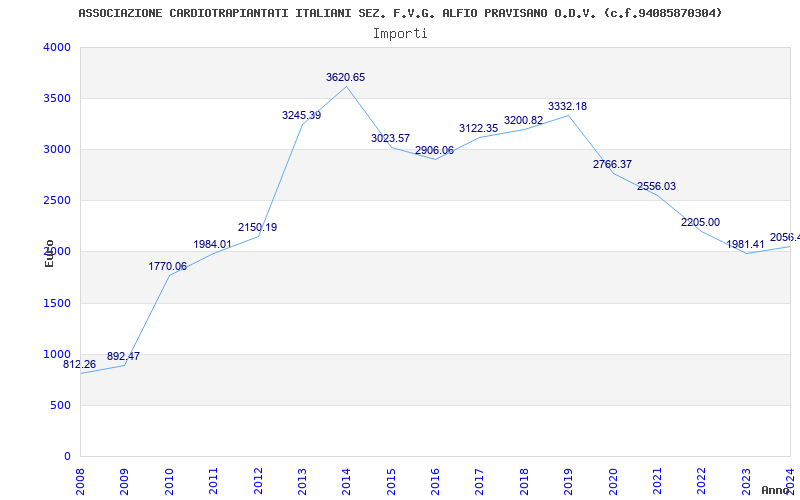
Task: Click the 2012 x-axis year label
Action: click(258, 481)
